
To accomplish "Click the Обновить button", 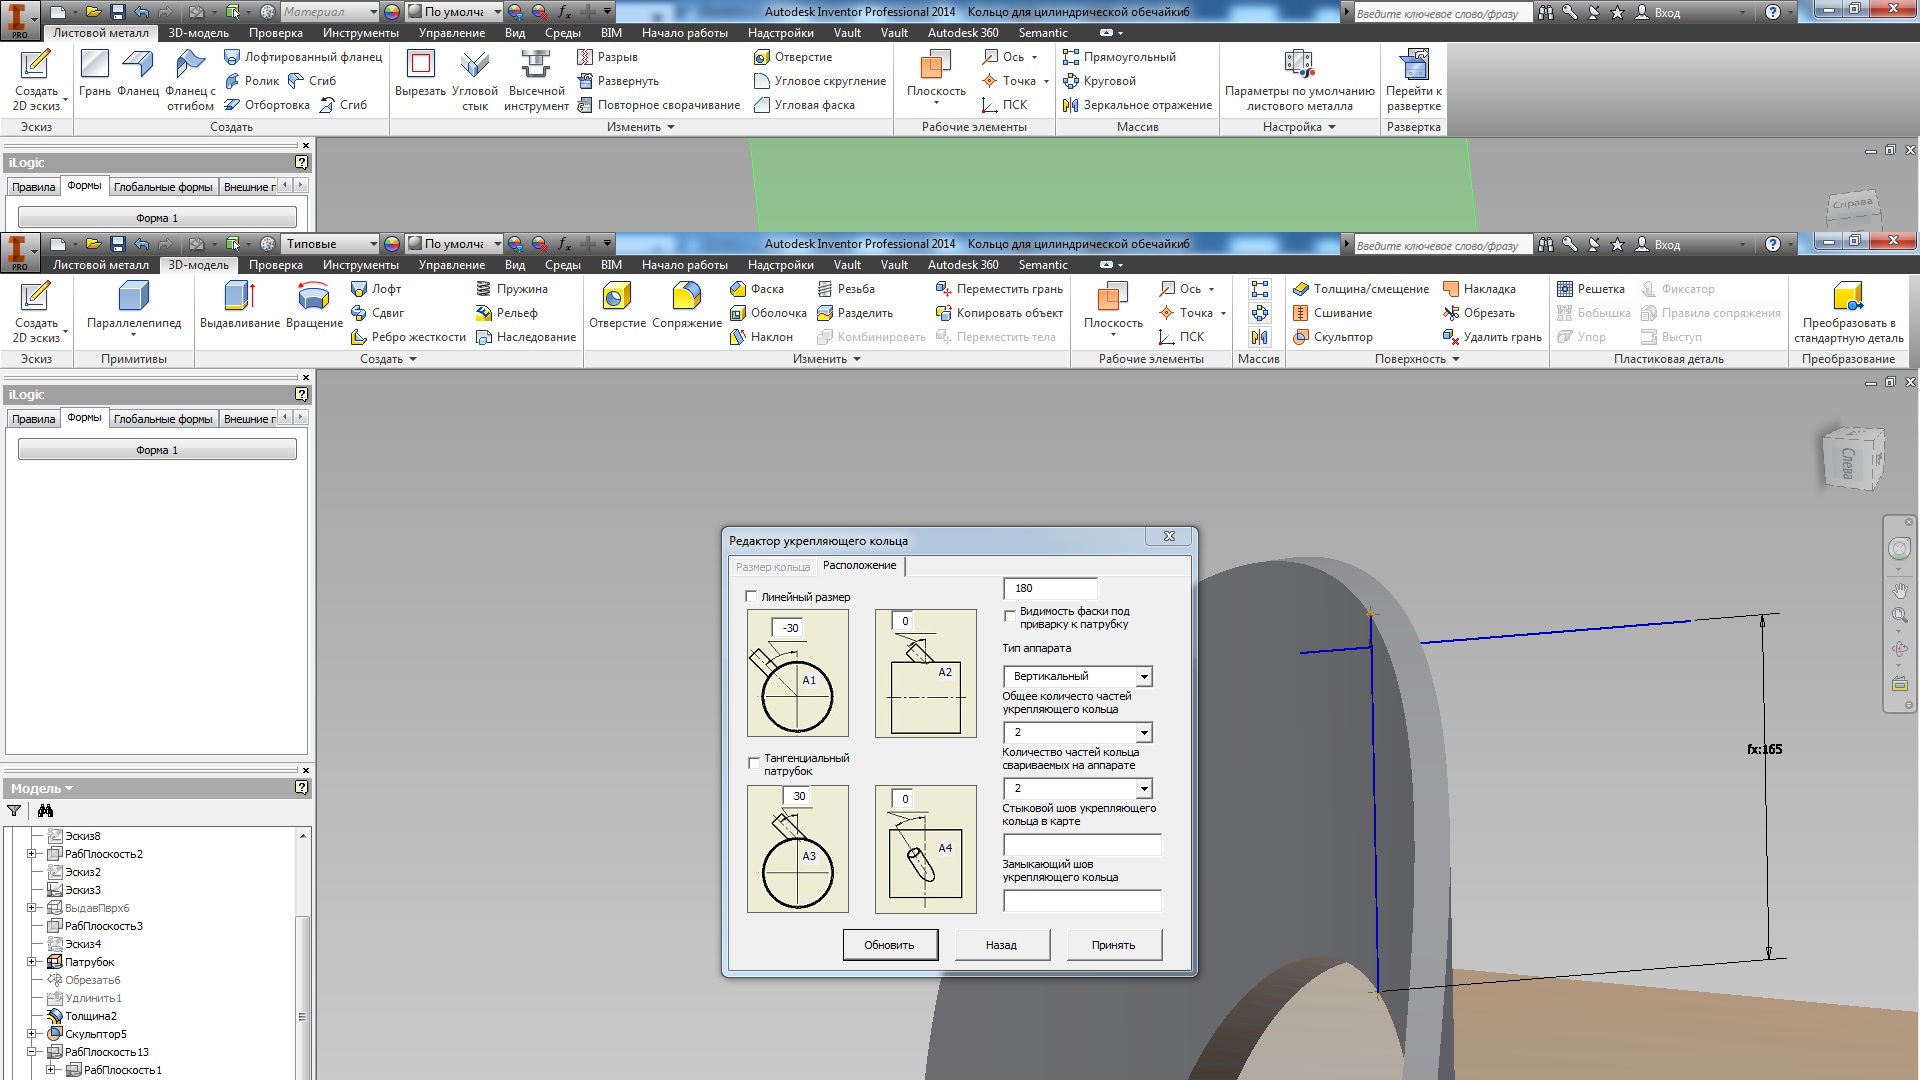I will point(889,945).
